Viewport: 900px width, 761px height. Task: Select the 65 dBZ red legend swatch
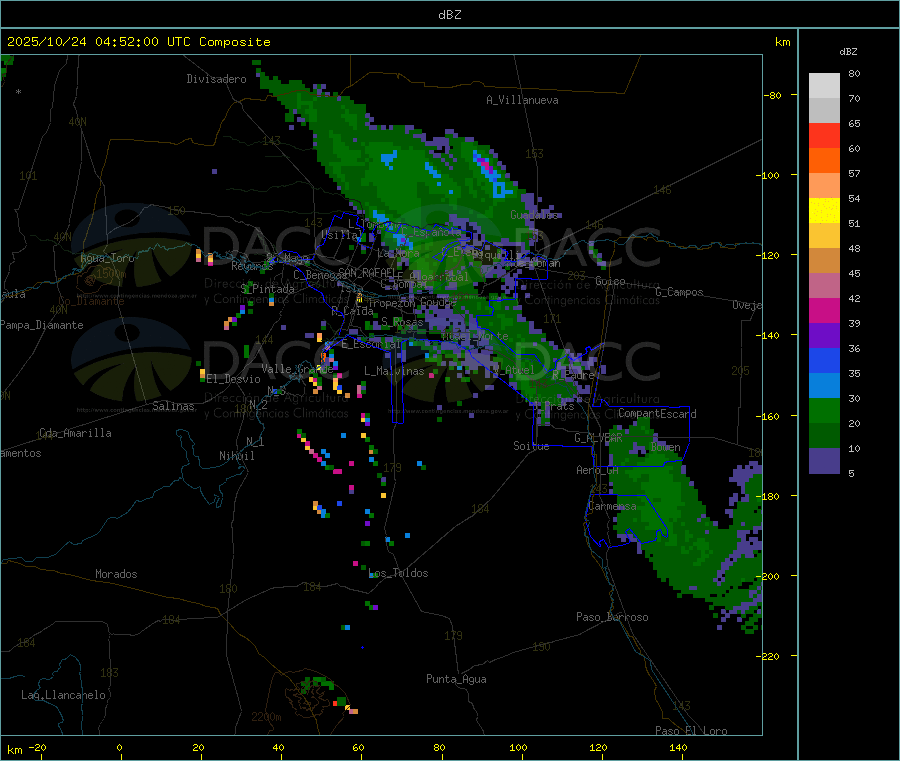824,135
